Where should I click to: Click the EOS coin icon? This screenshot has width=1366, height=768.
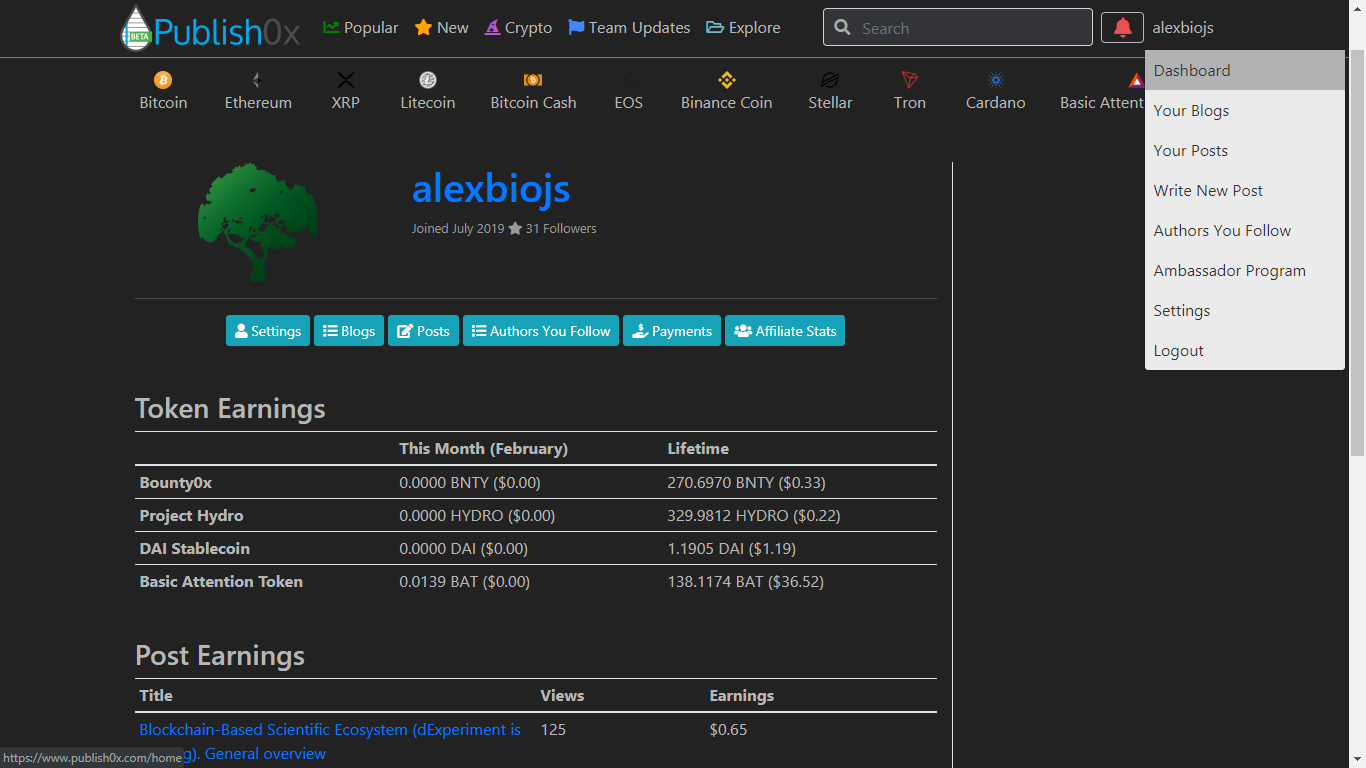click(x=629, y=80)
